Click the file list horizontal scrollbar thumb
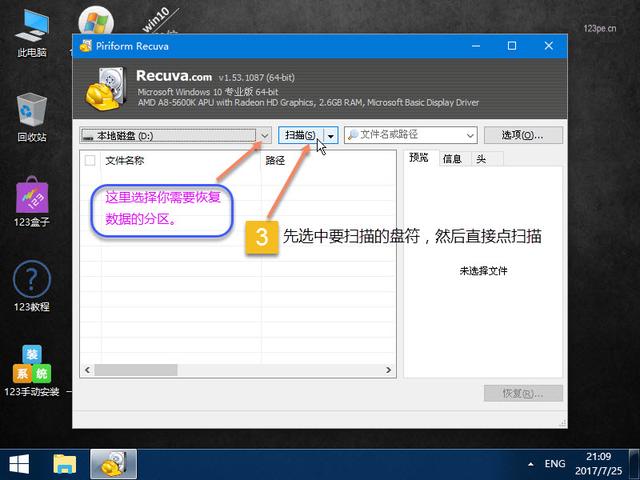This screenshot has height=480, width=640. tap(136, 370)
